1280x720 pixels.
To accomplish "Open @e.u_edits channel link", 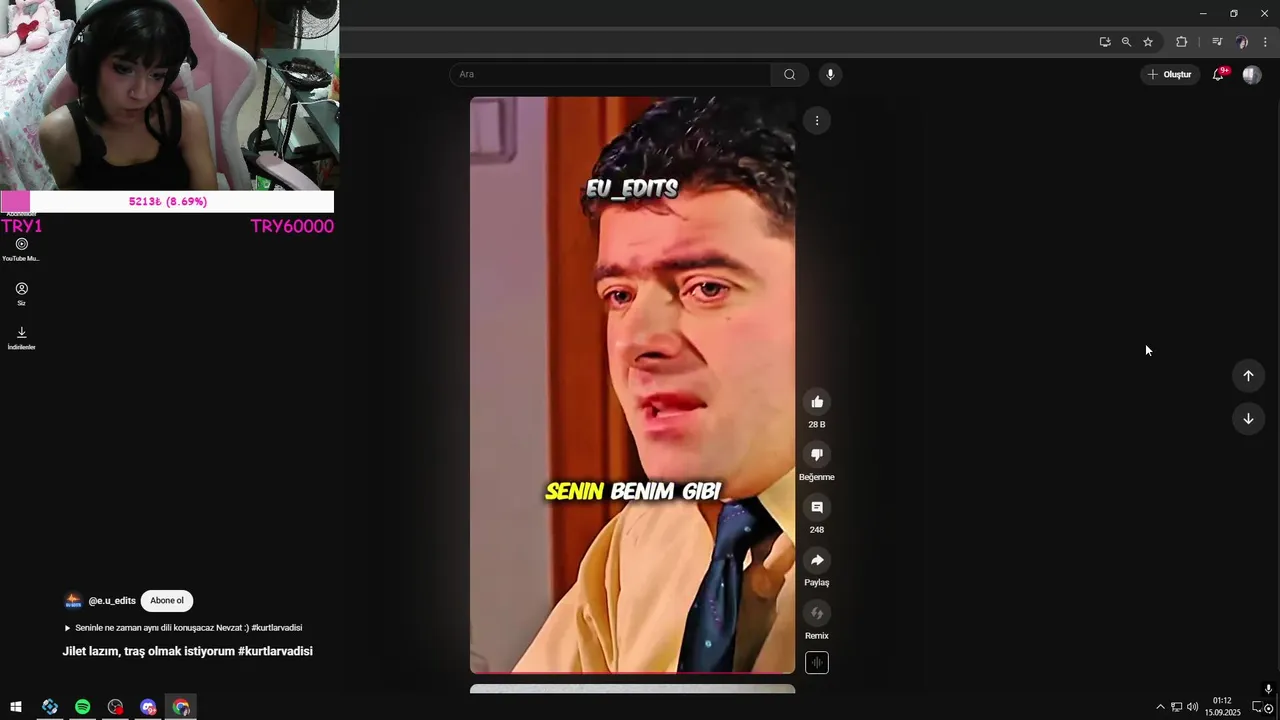I will point(112,601).
